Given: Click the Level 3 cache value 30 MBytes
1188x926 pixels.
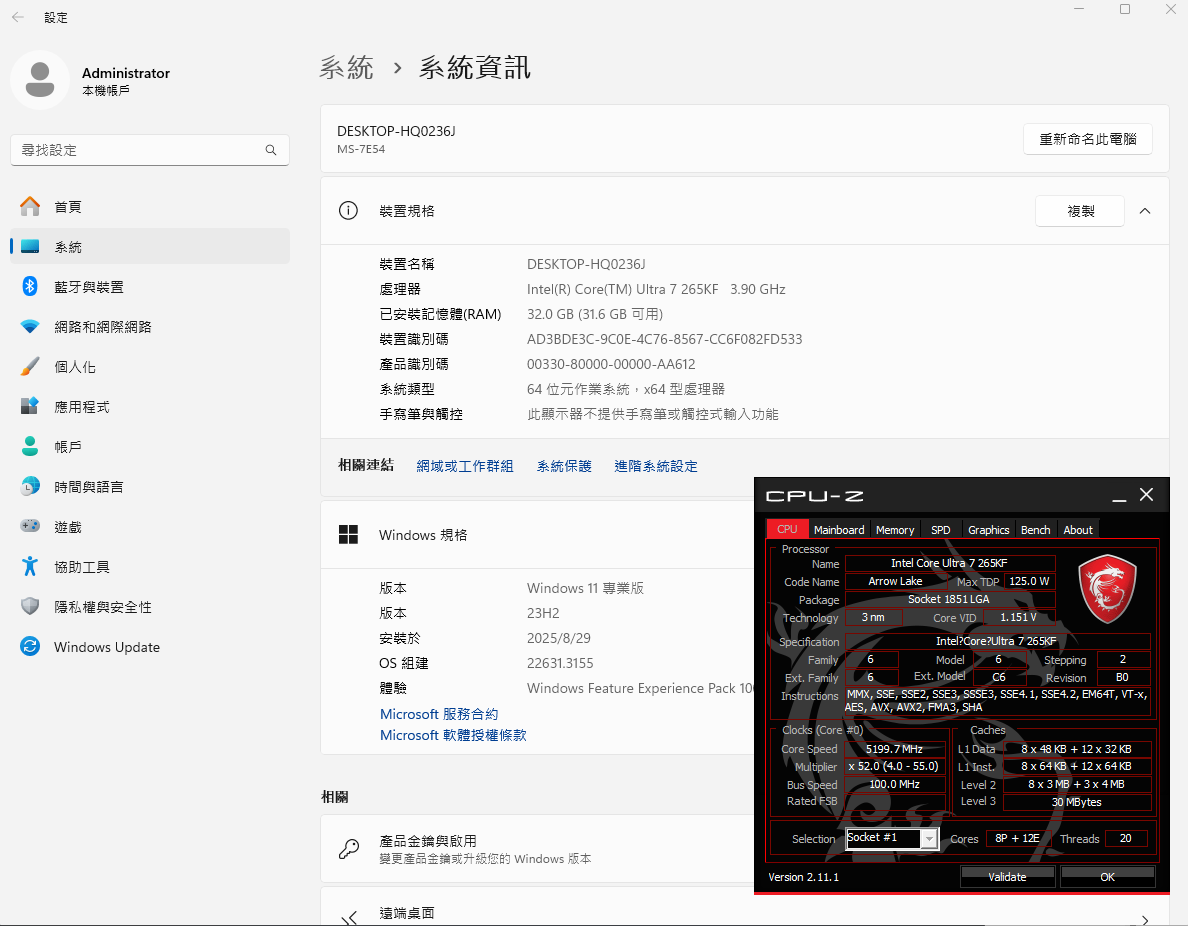Looking at the screenshot, I should pos(1076,802).
